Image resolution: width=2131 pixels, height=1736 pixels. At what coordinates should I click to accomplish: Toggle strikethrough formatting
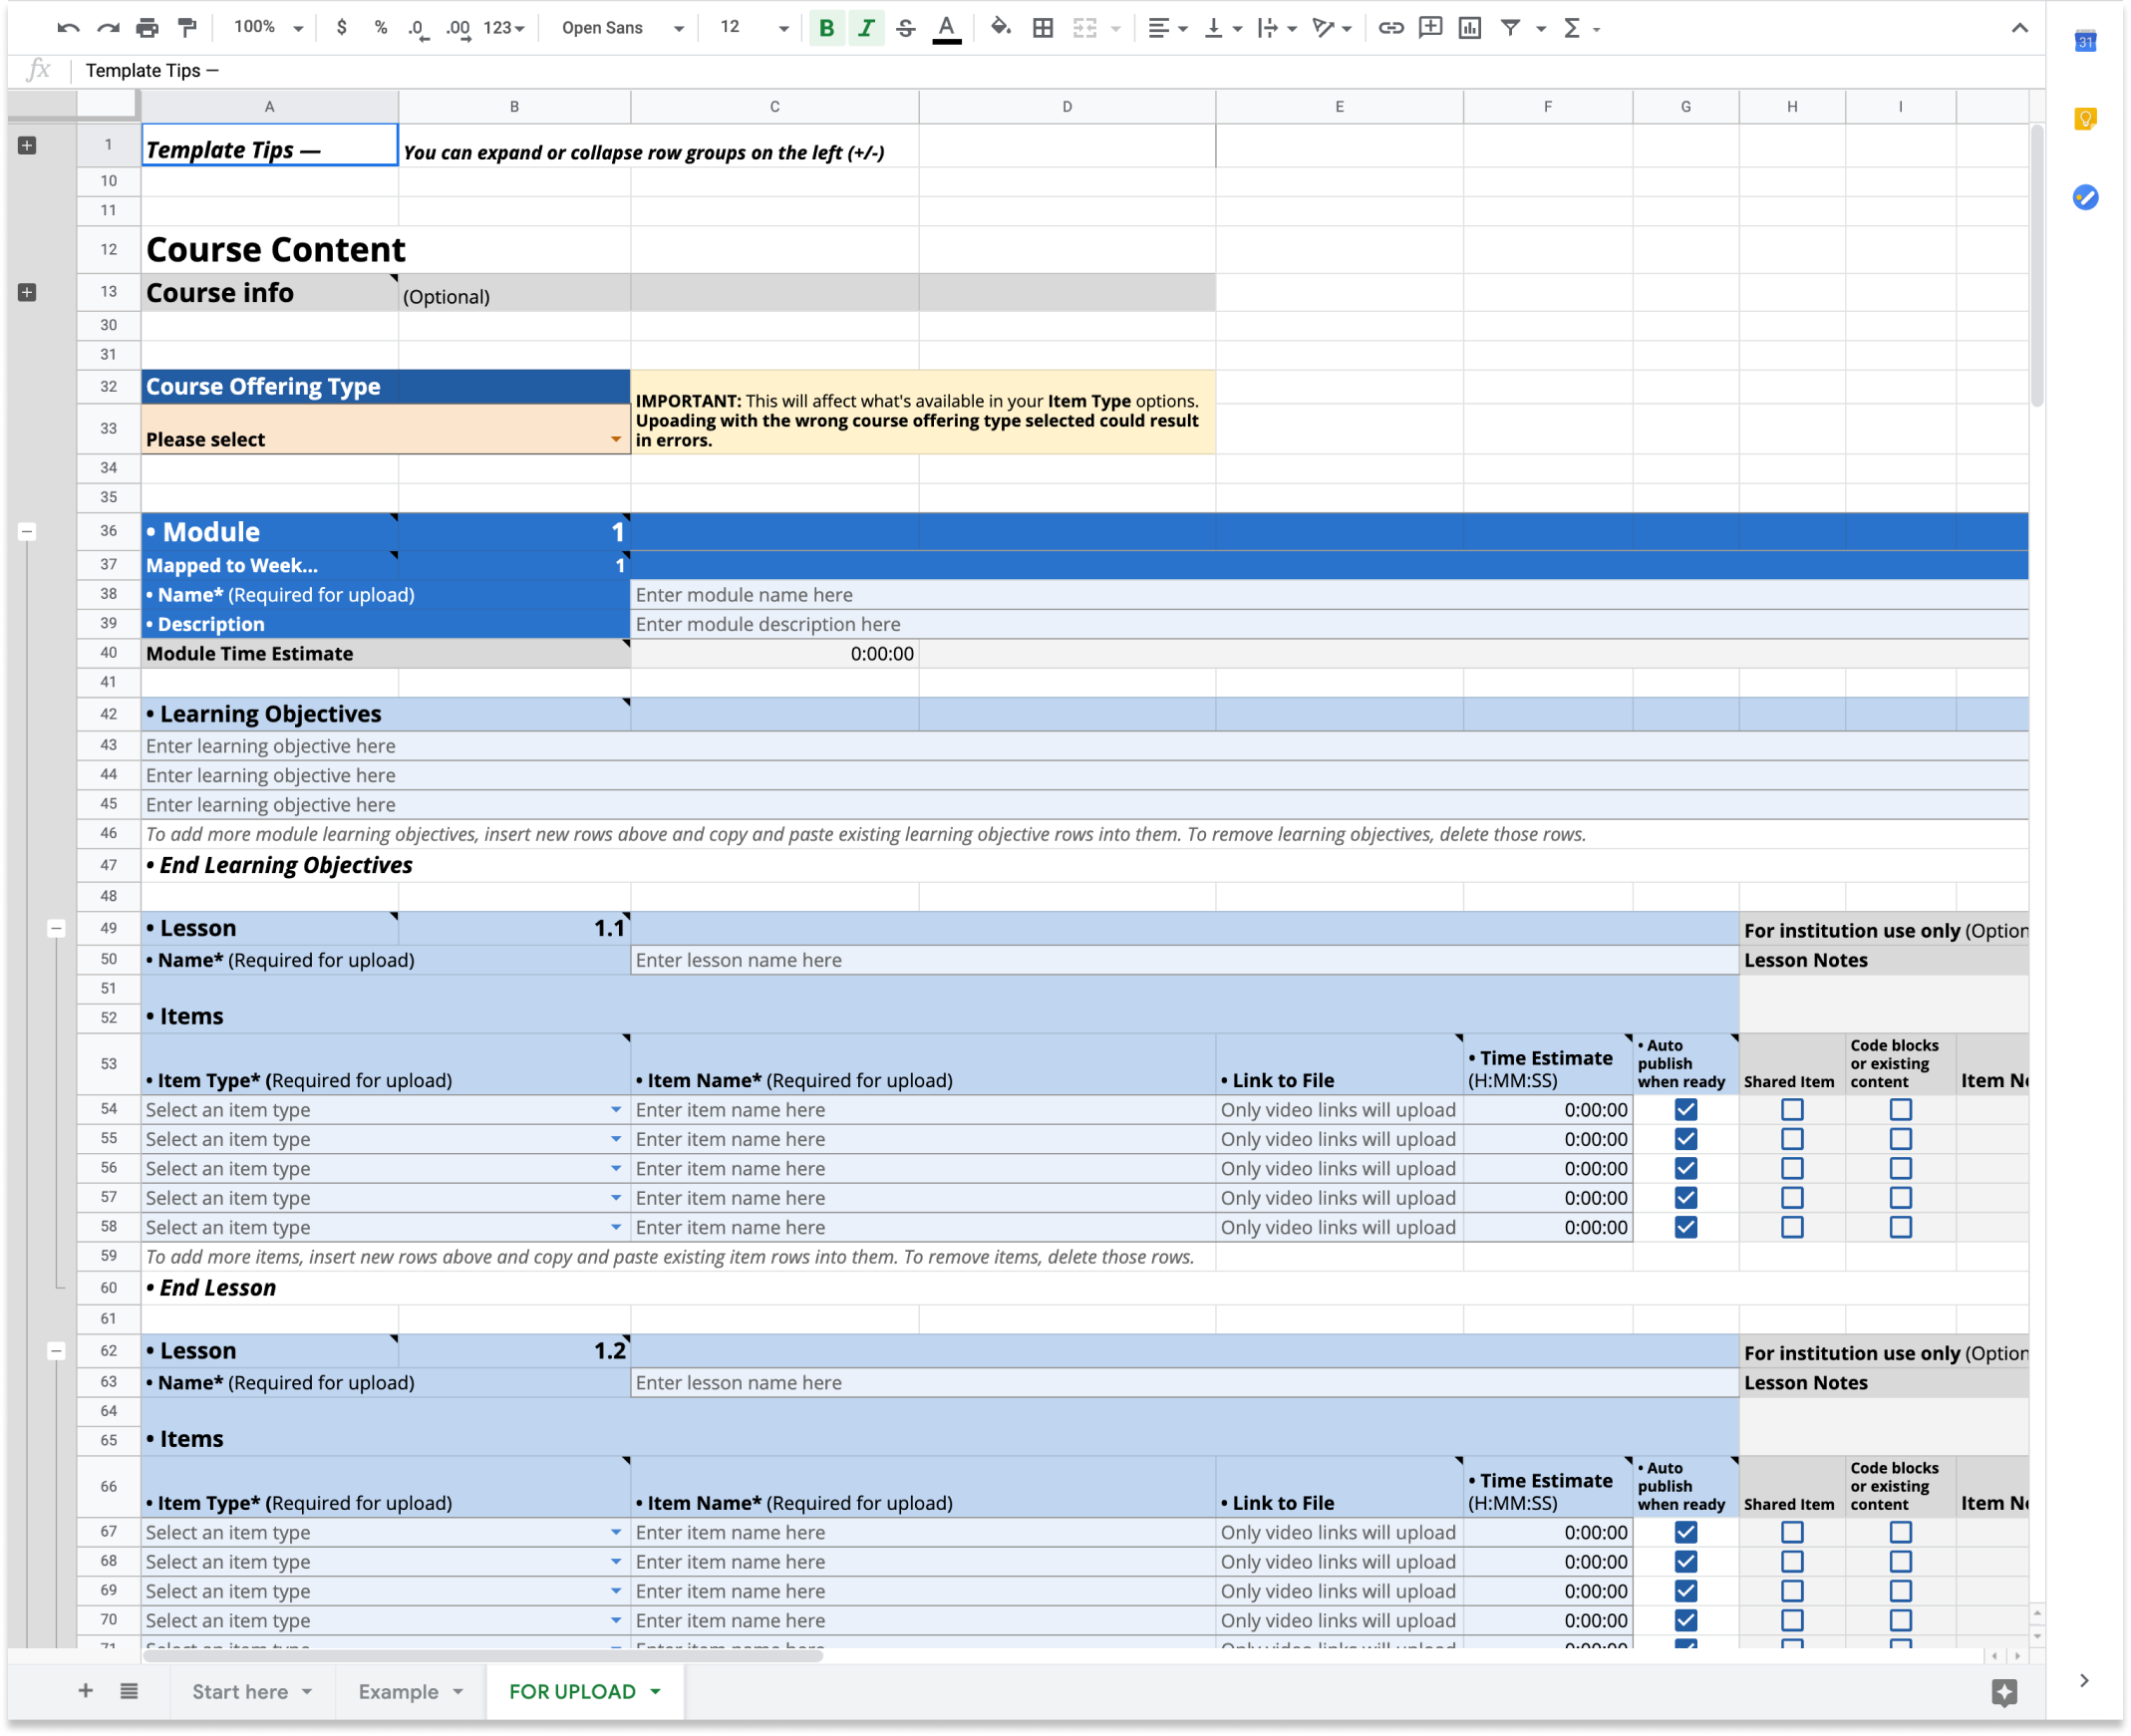[x=906, y=28]
